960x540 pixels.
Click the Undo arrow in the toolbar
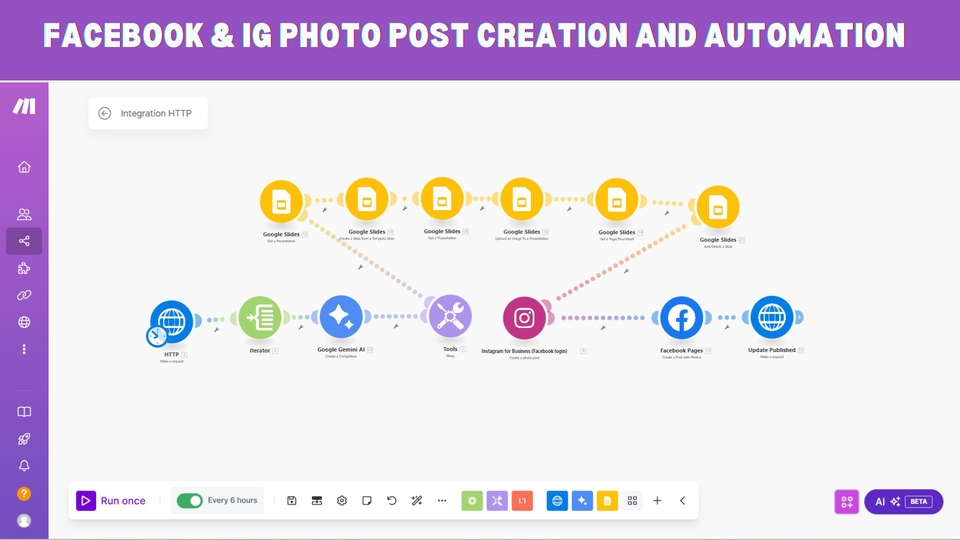click(392, 500)
